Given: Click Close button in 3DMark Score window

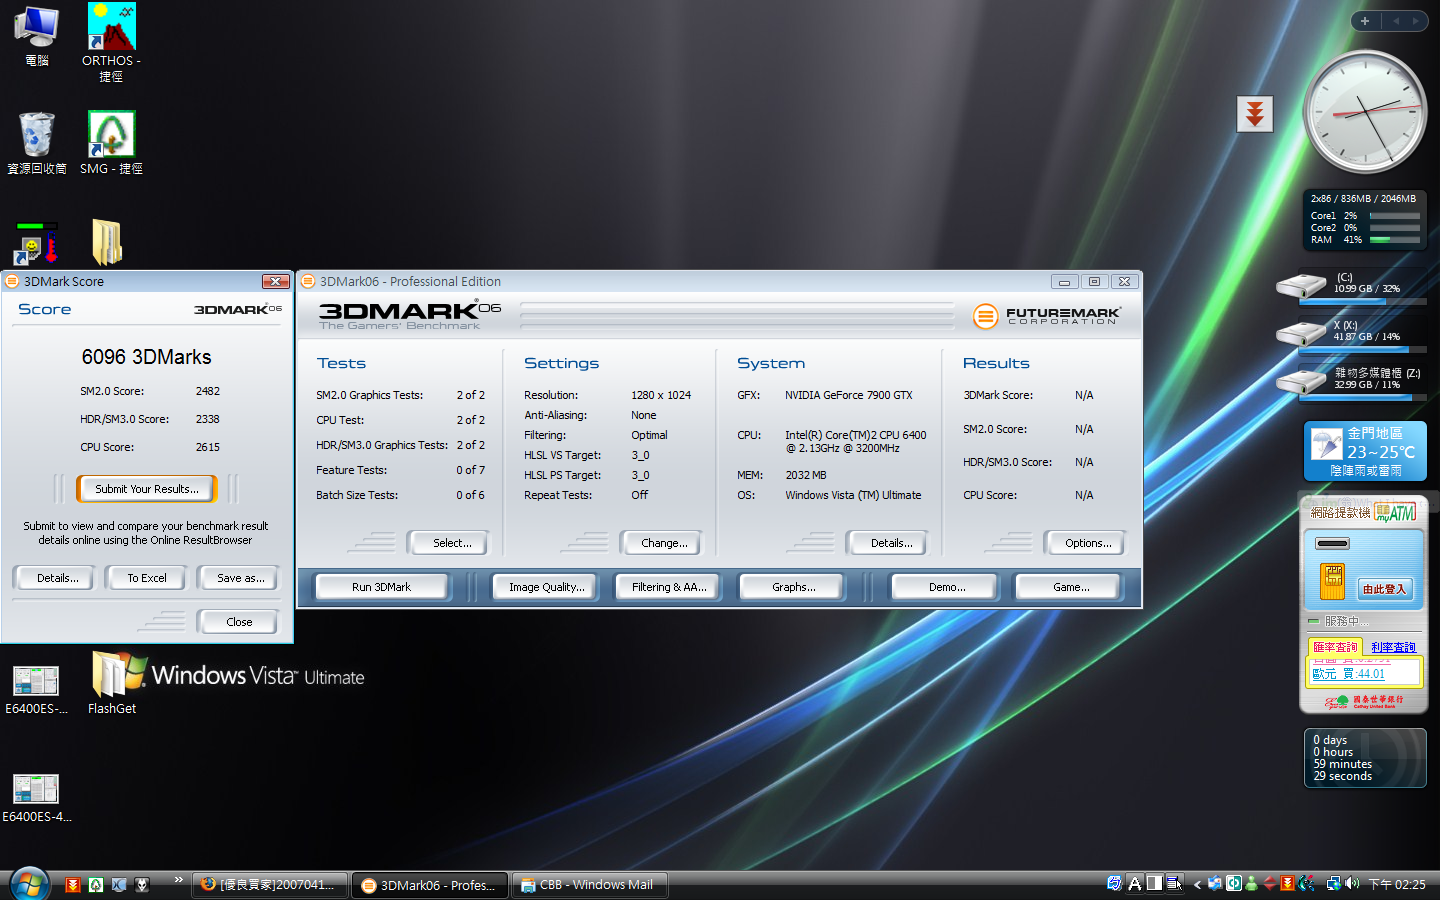Looking at the screenshot, I should click(239, 622).
